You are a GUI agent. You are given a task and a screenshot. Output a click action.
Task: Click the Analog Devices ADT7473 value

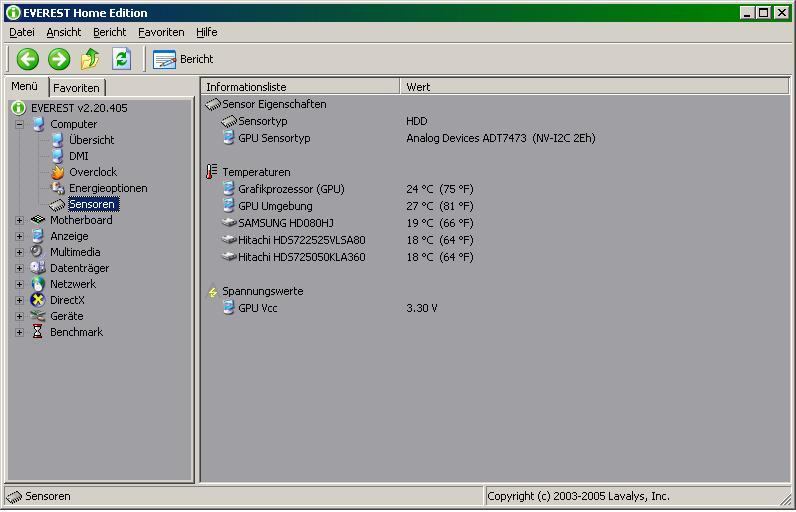click(x=501, y=138)
